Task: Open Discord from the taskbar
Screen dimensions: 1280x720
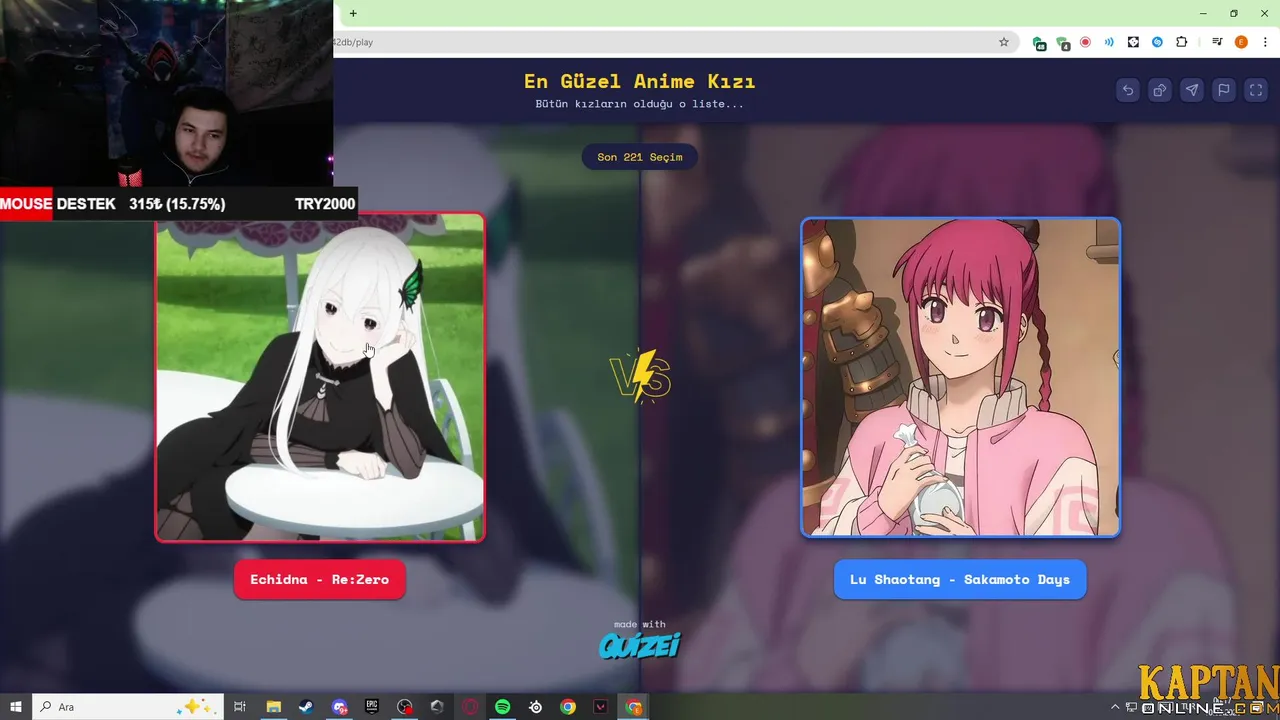Action: click(340, 707)
